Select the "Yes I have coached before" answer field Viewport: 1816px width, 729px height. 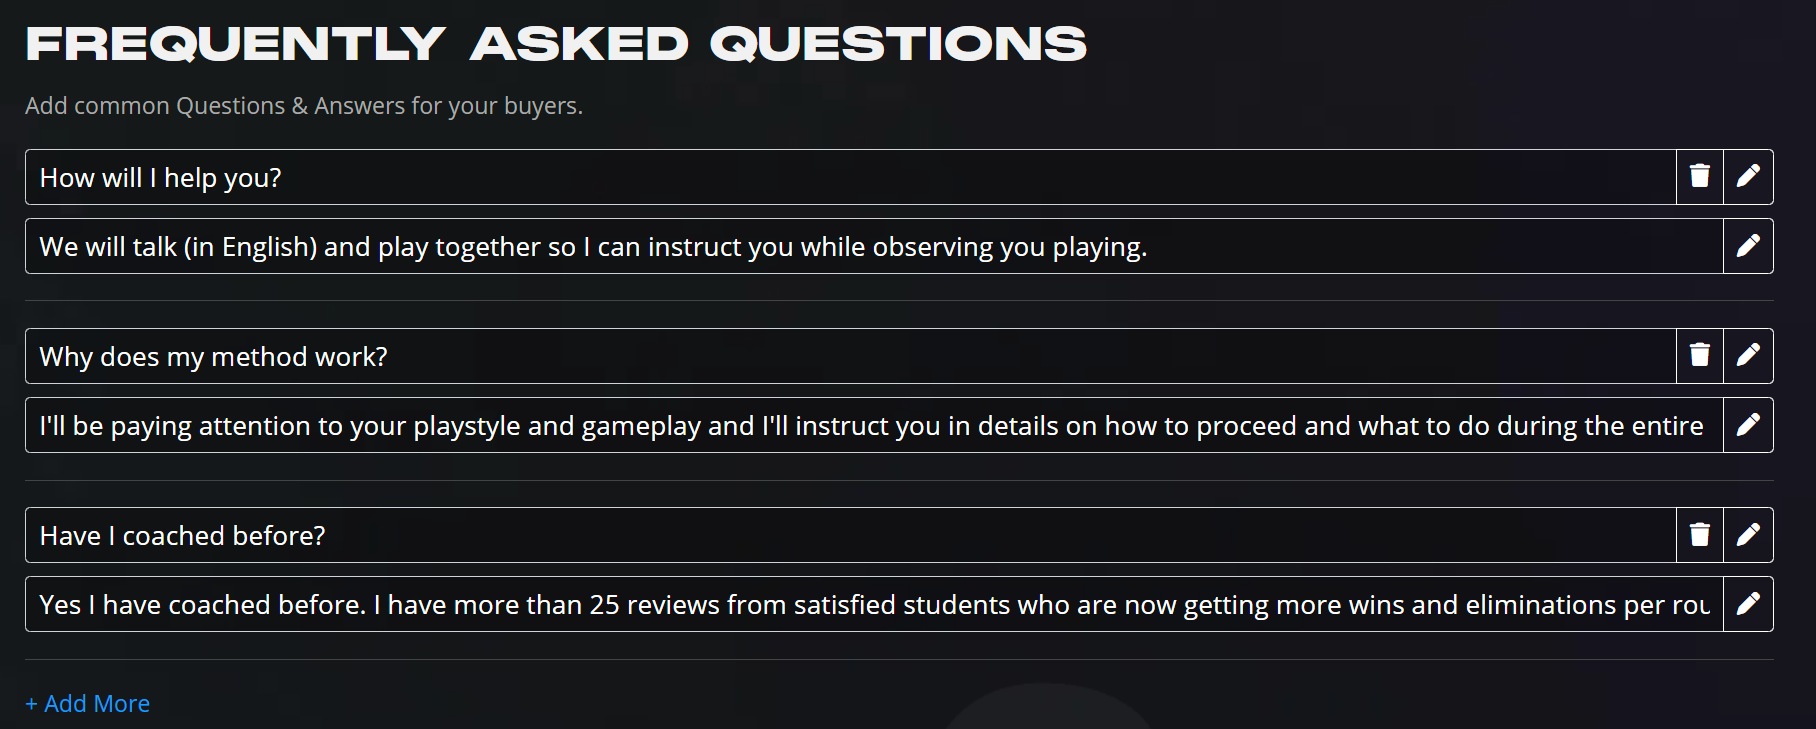click(x=874, y=604)
